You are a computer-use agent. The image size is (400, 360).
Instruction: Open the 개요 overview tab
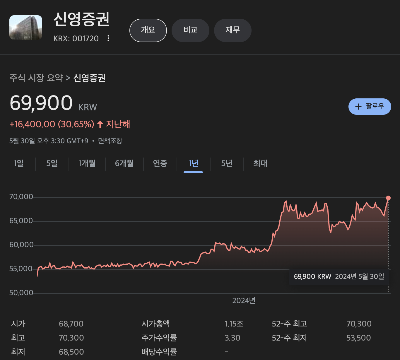coord(148,30)
